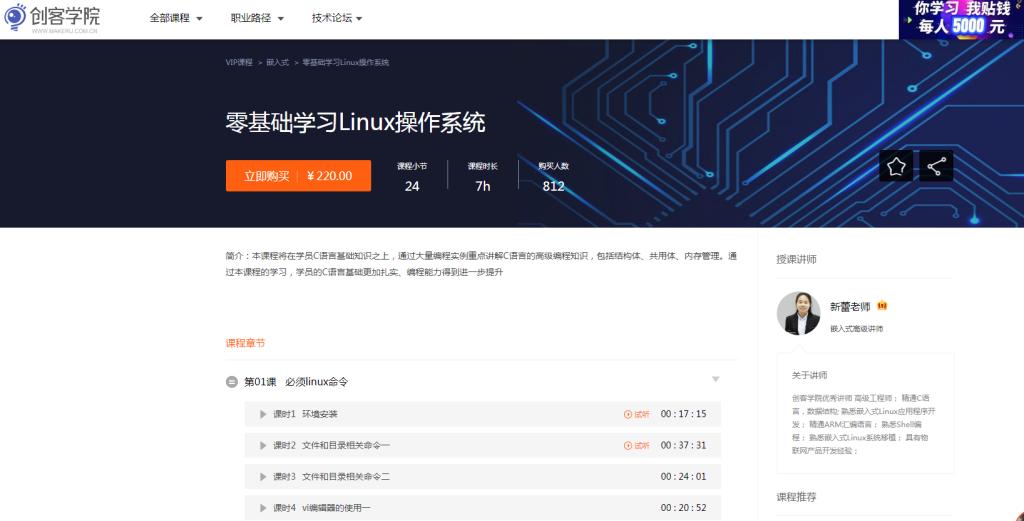Click the 创客学院 logo
The image size is (1024, 521).
(52, 18)
